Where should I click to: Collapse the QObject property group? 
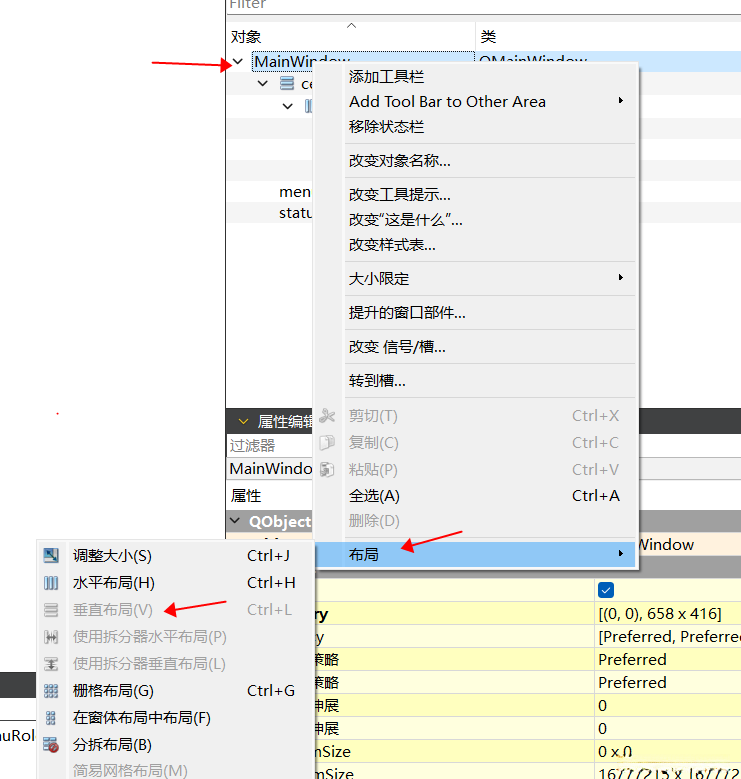coord(235,521)
